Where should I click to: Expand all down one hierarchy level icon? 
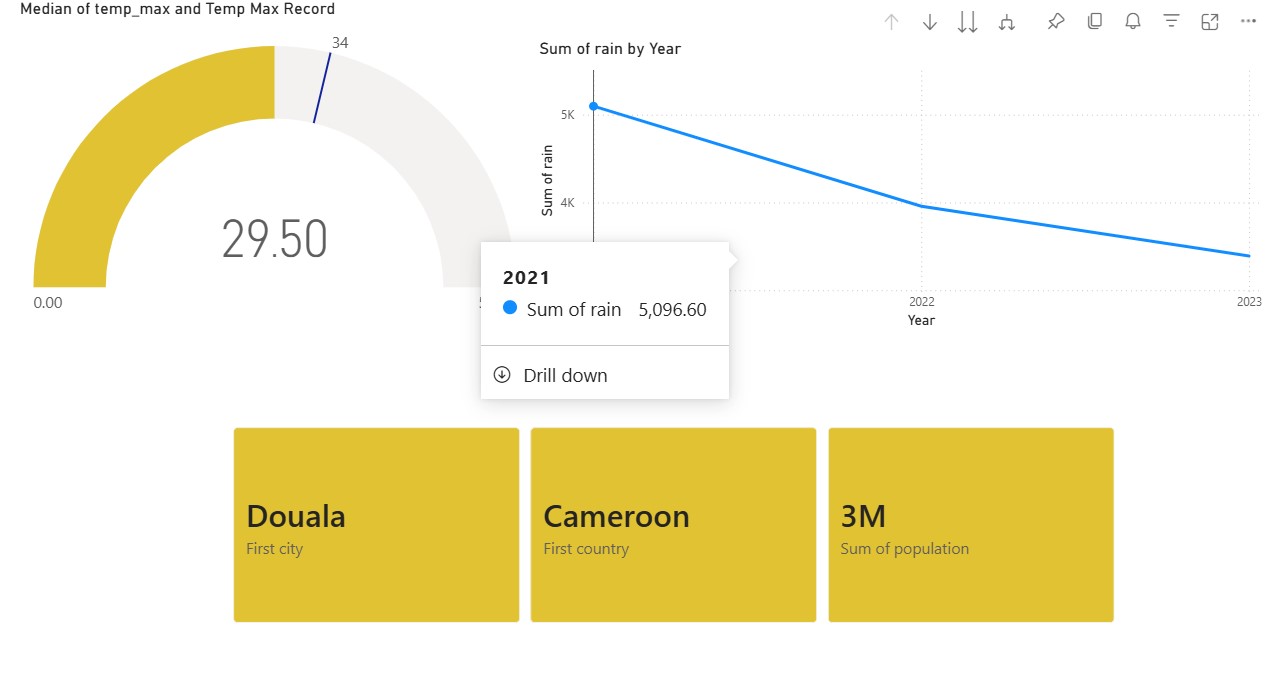[x=1007, y=22]
